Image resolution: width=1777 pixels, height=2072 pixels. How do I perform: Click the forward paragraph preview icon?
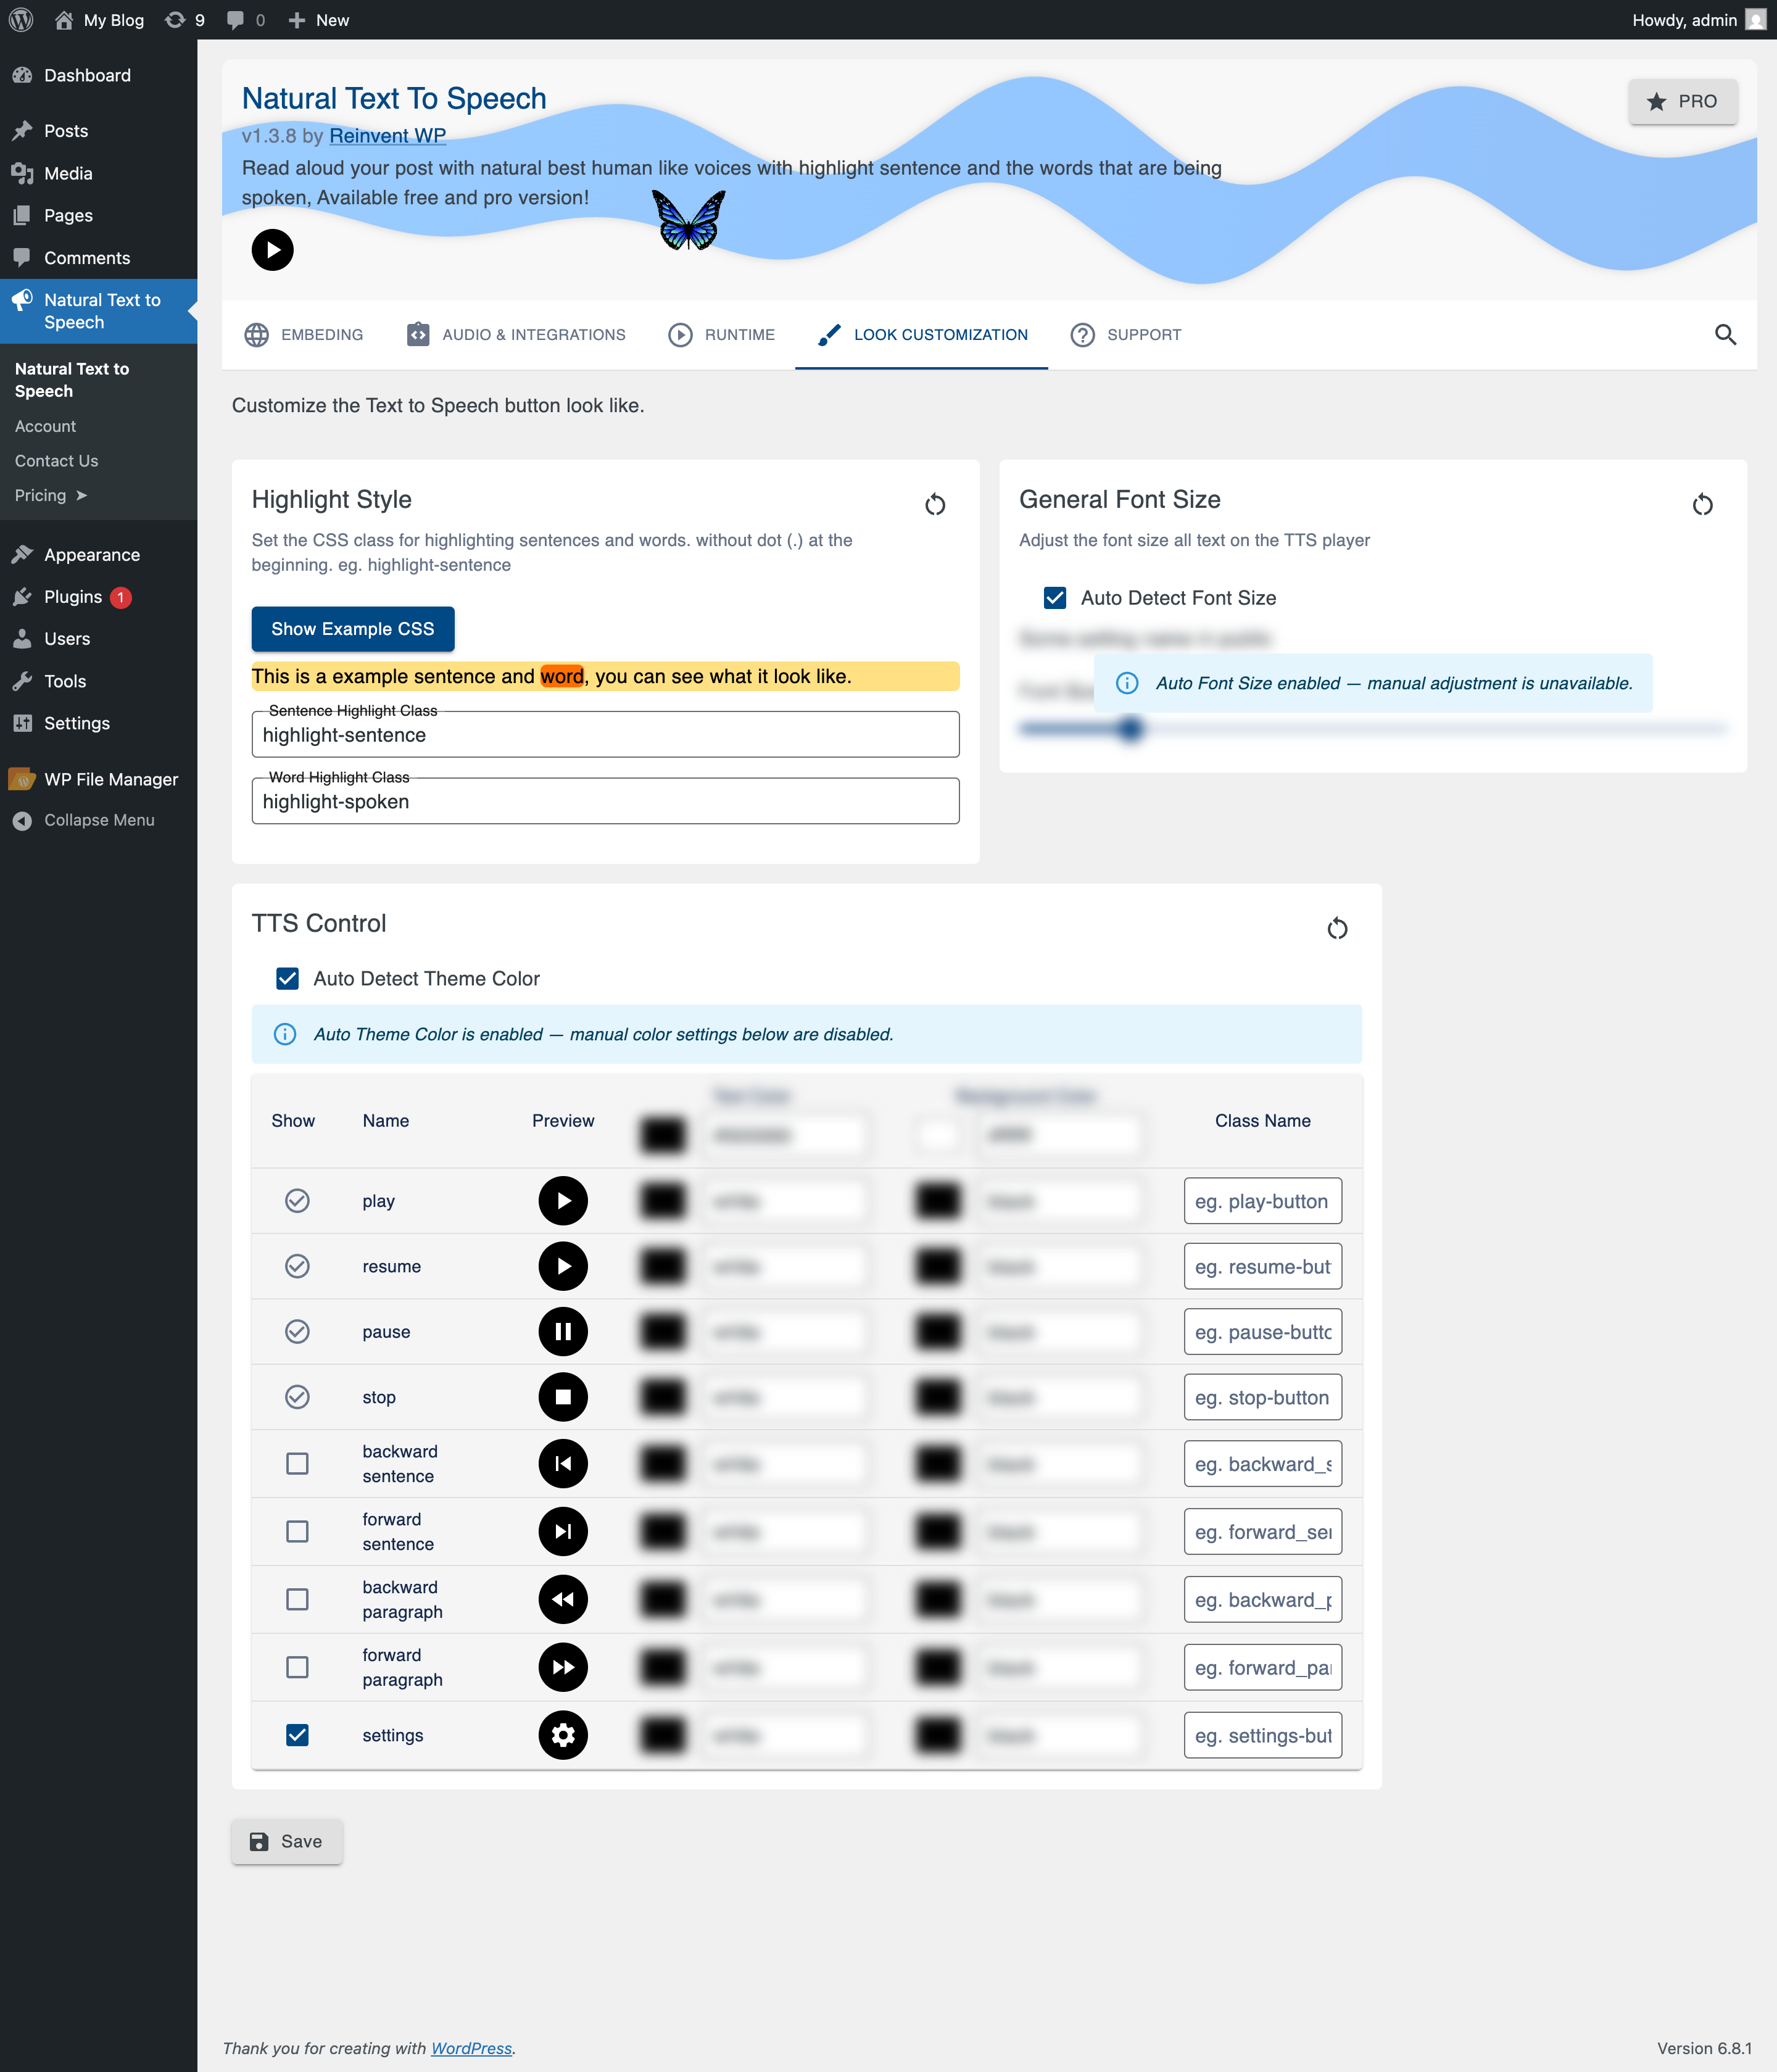point(563,1668)
